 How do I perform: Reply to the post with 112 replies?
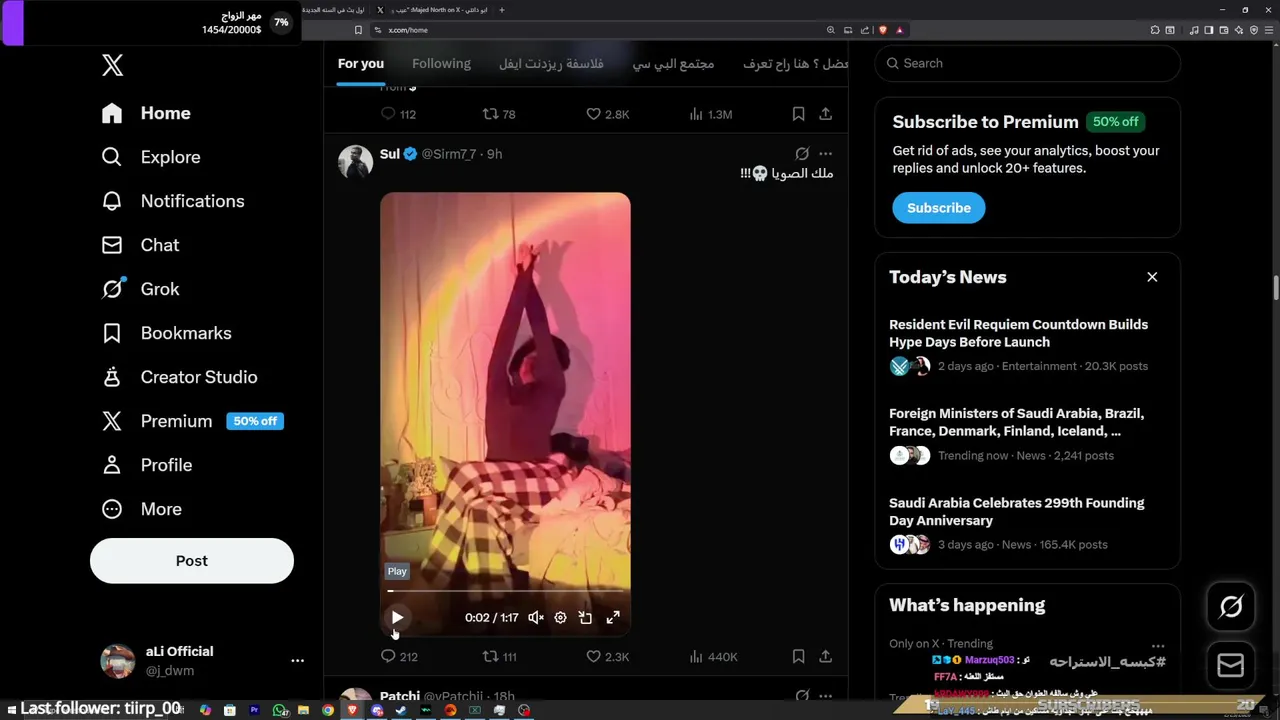[x=398, y=114]
